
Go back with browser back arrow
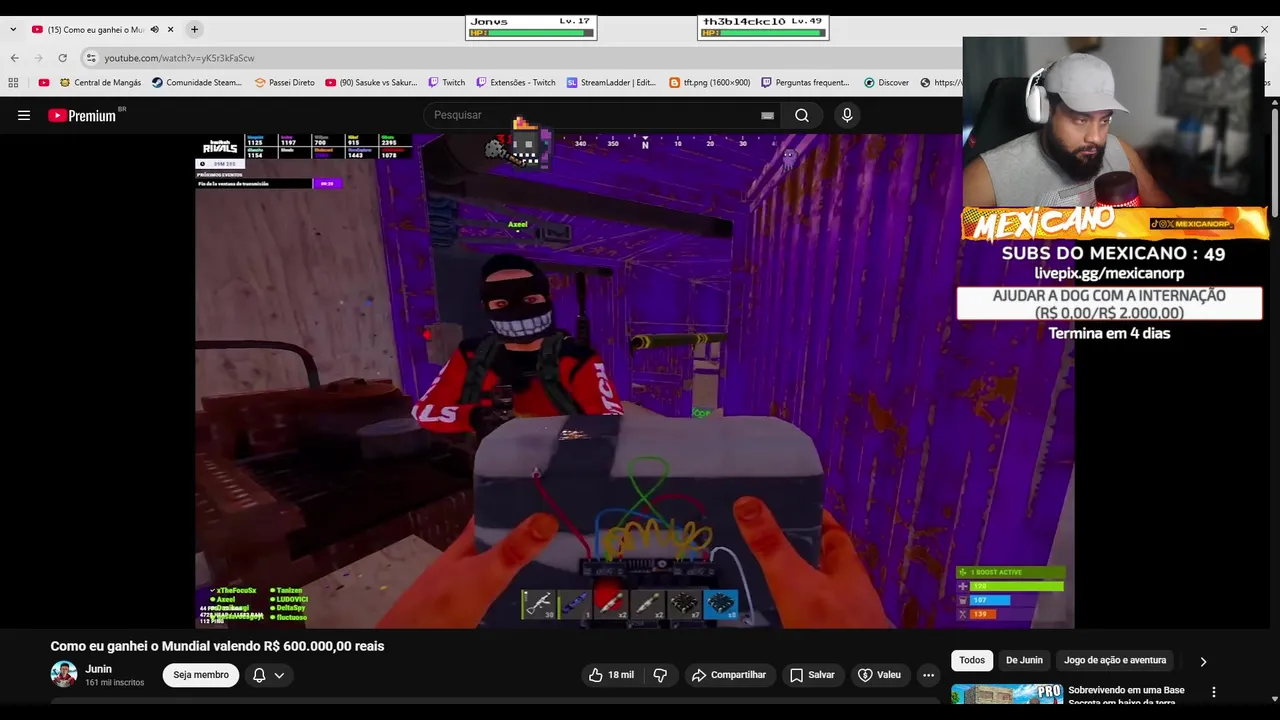pos(14,58)
